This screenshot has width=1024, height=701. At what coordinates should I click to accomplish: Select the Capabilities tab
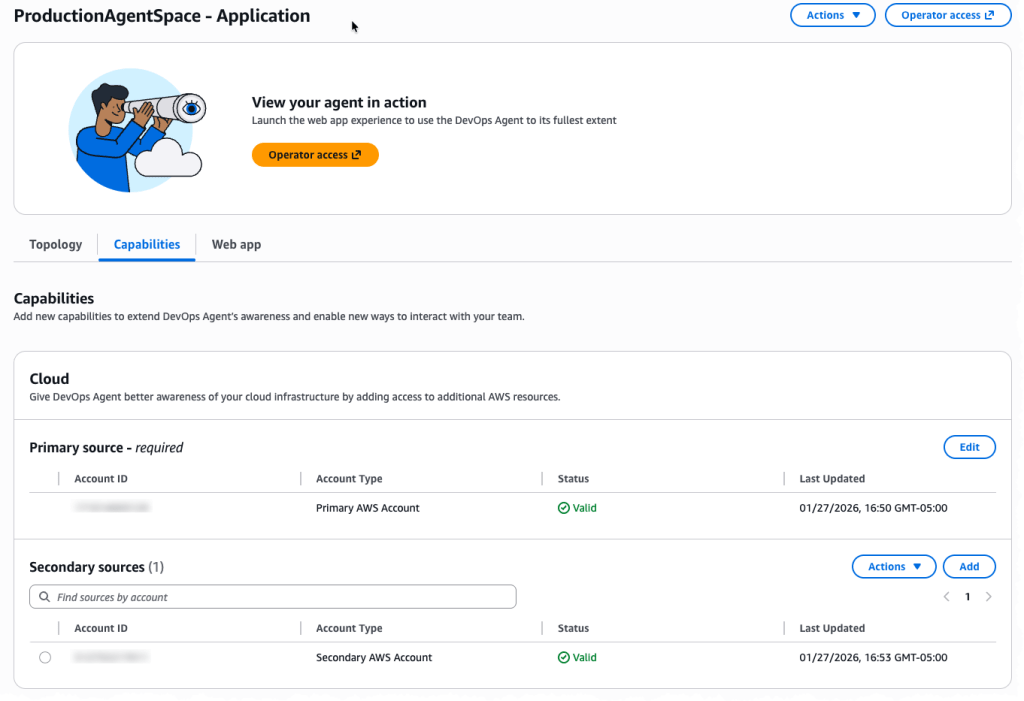(x=147, y=244)
